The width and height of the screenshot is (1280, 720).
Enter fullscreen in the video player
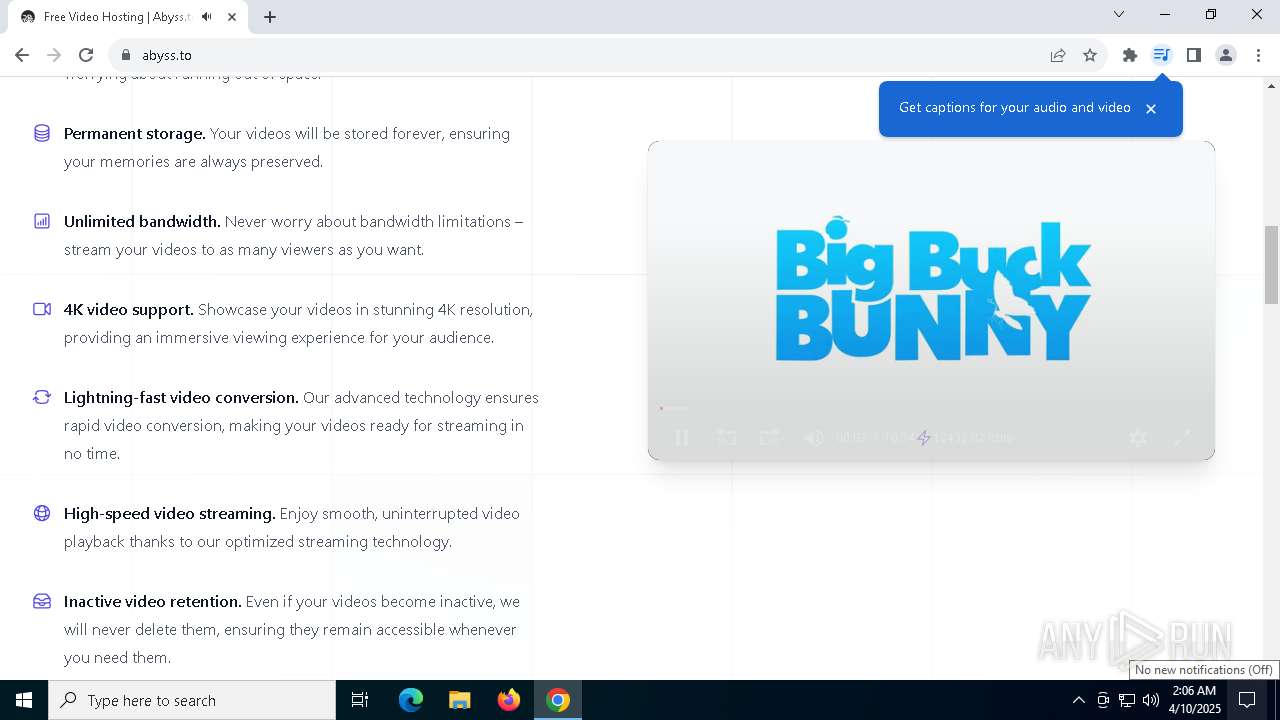(x=1182, y=438)
